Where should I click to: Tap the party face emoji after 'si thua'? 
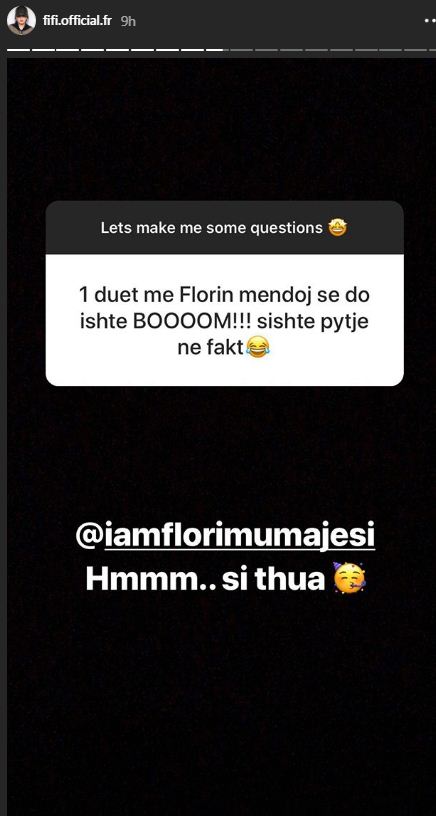pos(350,579)
